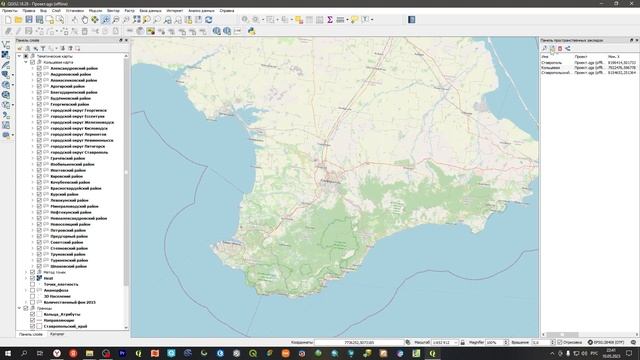Enable the Анаморфоза layer checkbox
This screenshot has width=640, height=360.
[32, 290]
